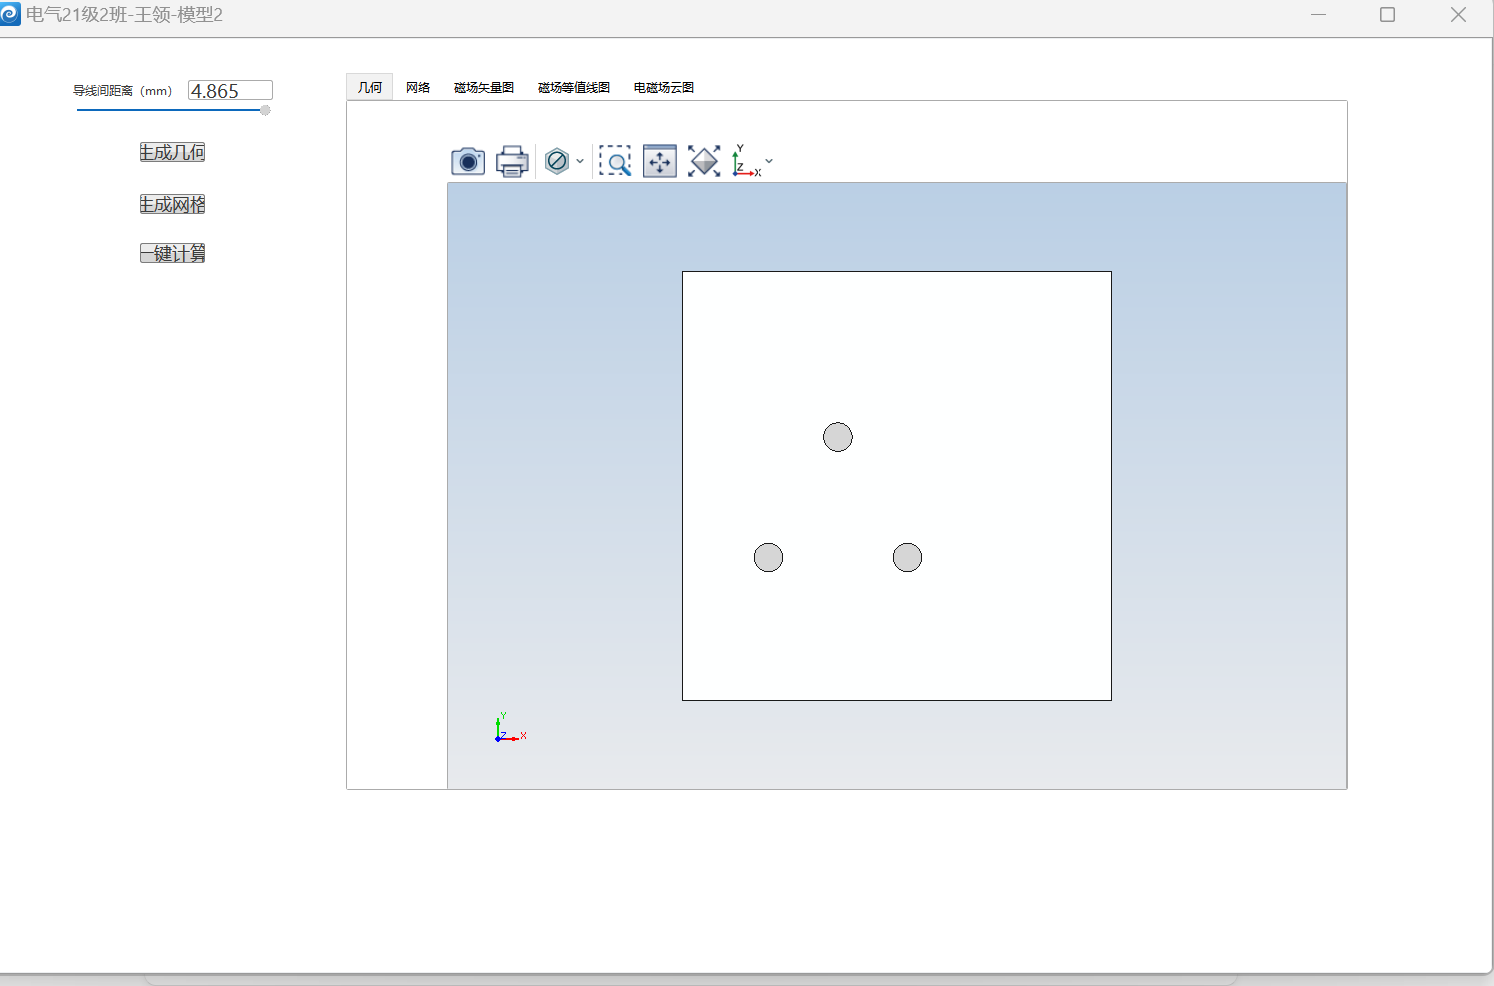
Task: Click the 生成网格 button
Action: [x=172, y=204]
